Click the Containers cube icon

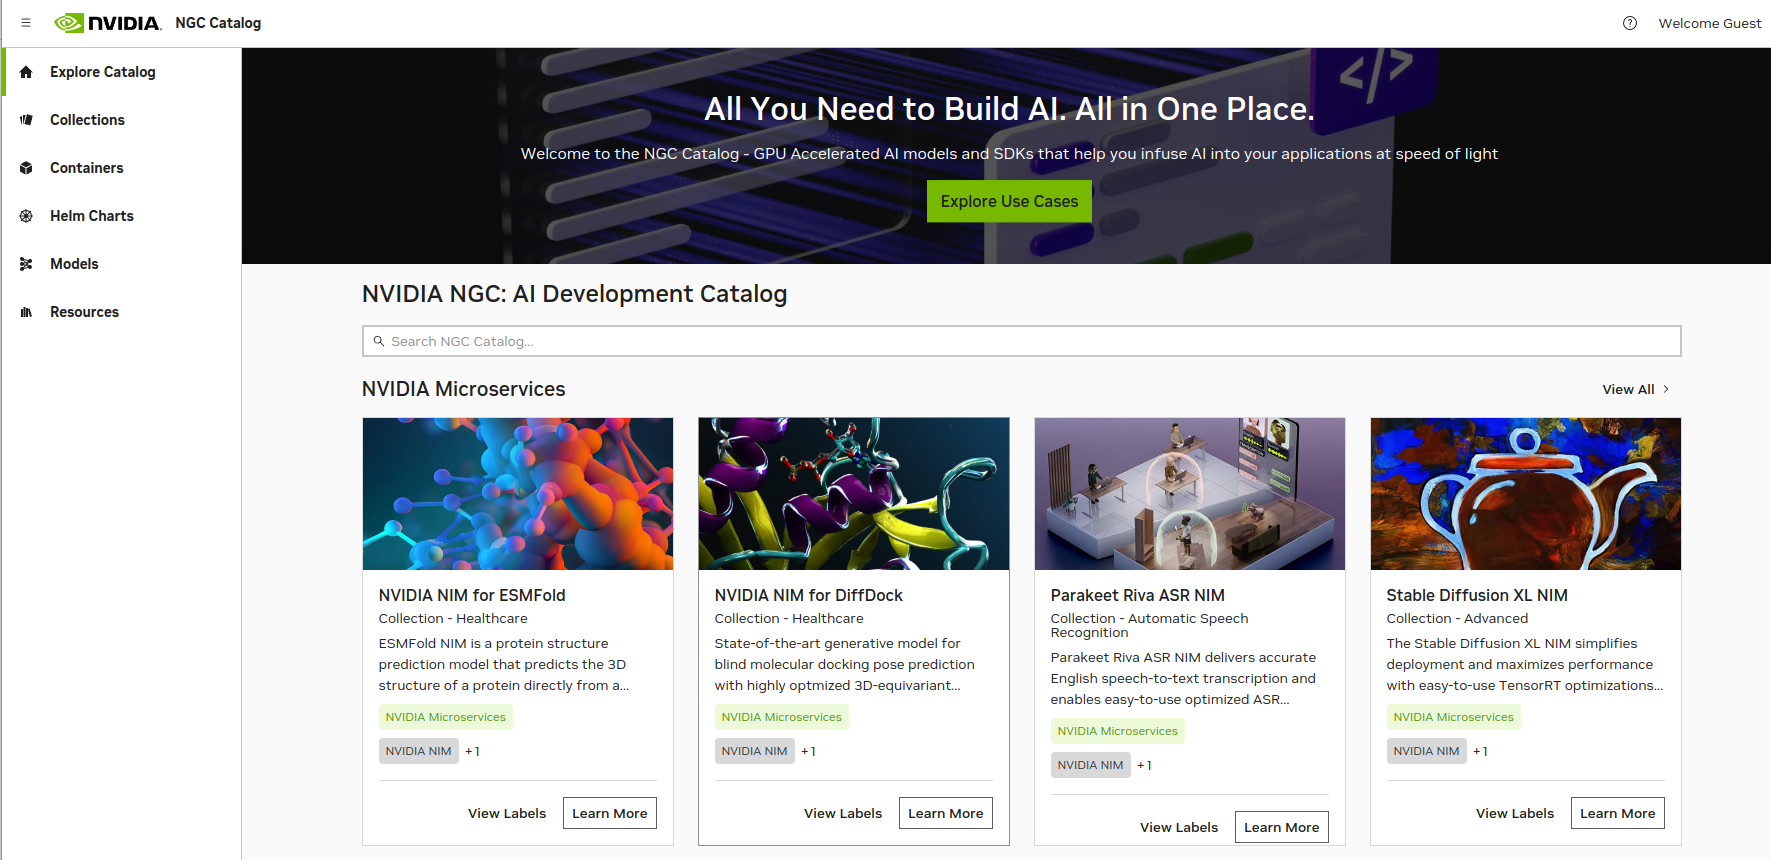tap(26, 168)
